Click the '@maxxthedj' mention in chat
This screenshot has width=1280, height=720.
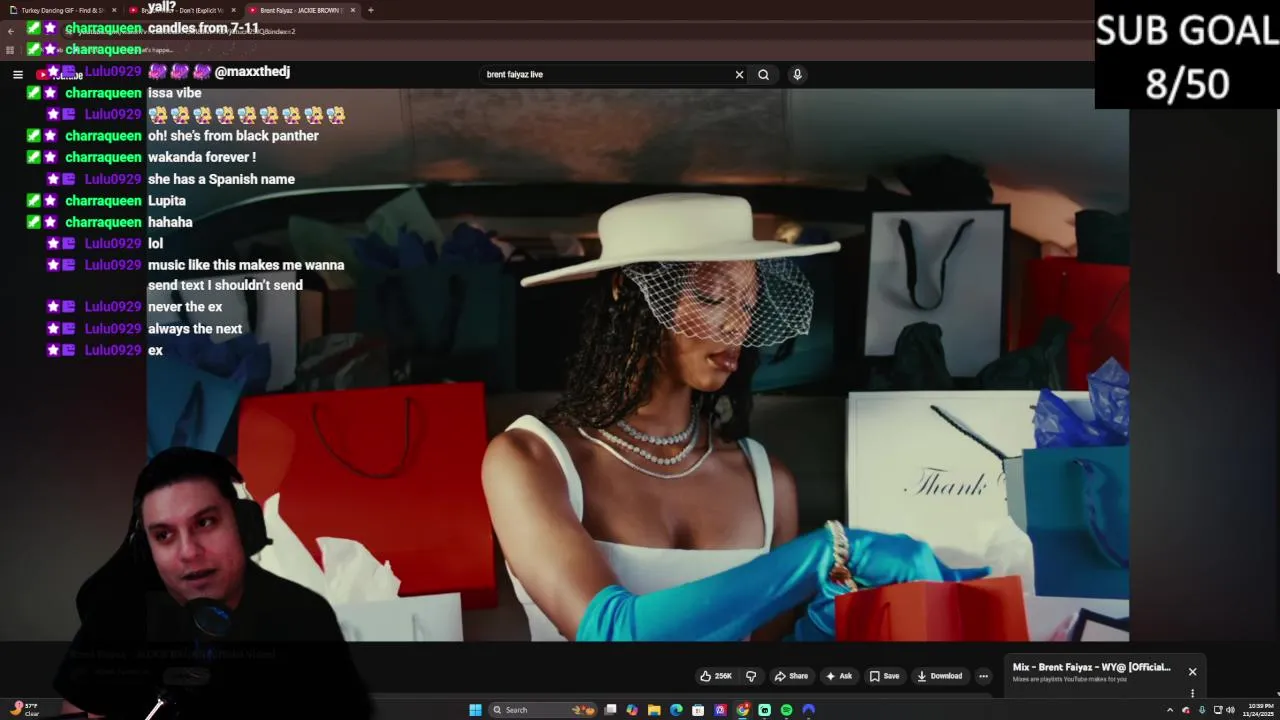(252, 72)
